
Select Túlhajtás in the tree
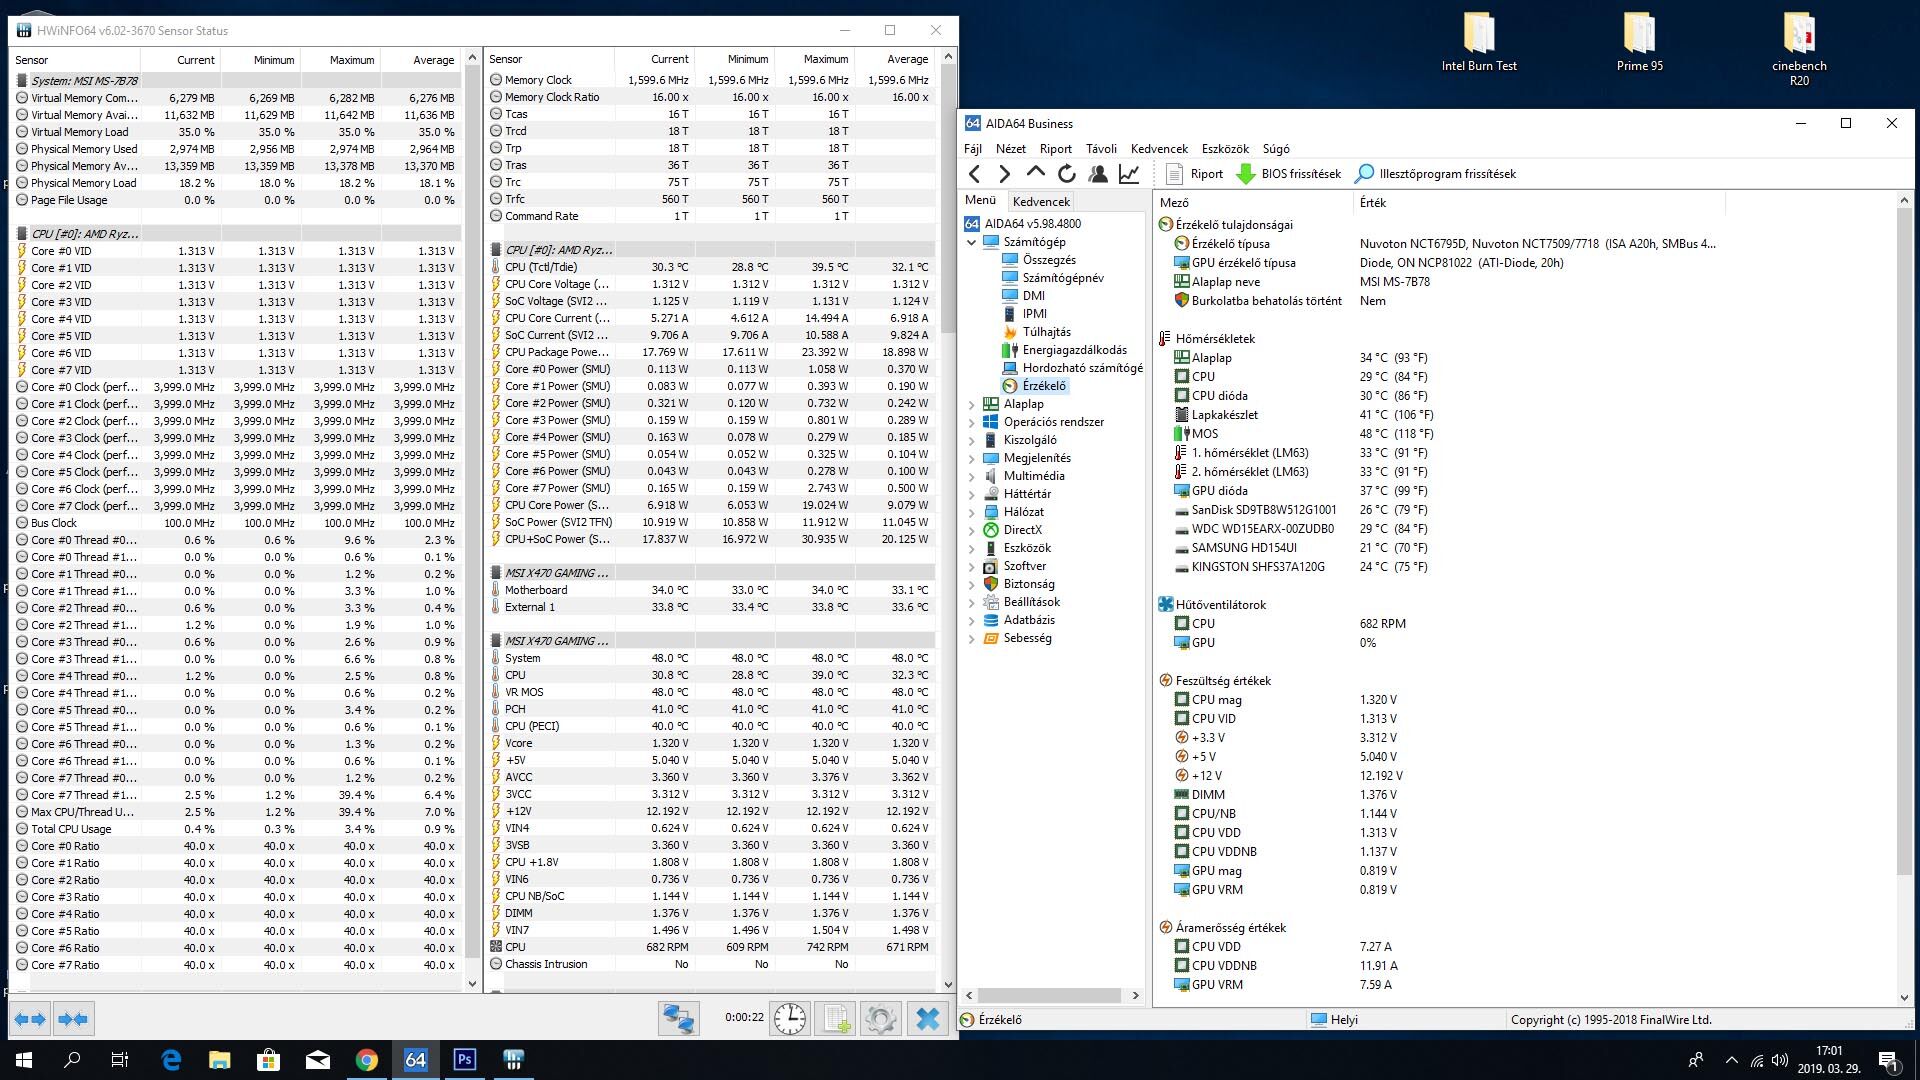1046,332
